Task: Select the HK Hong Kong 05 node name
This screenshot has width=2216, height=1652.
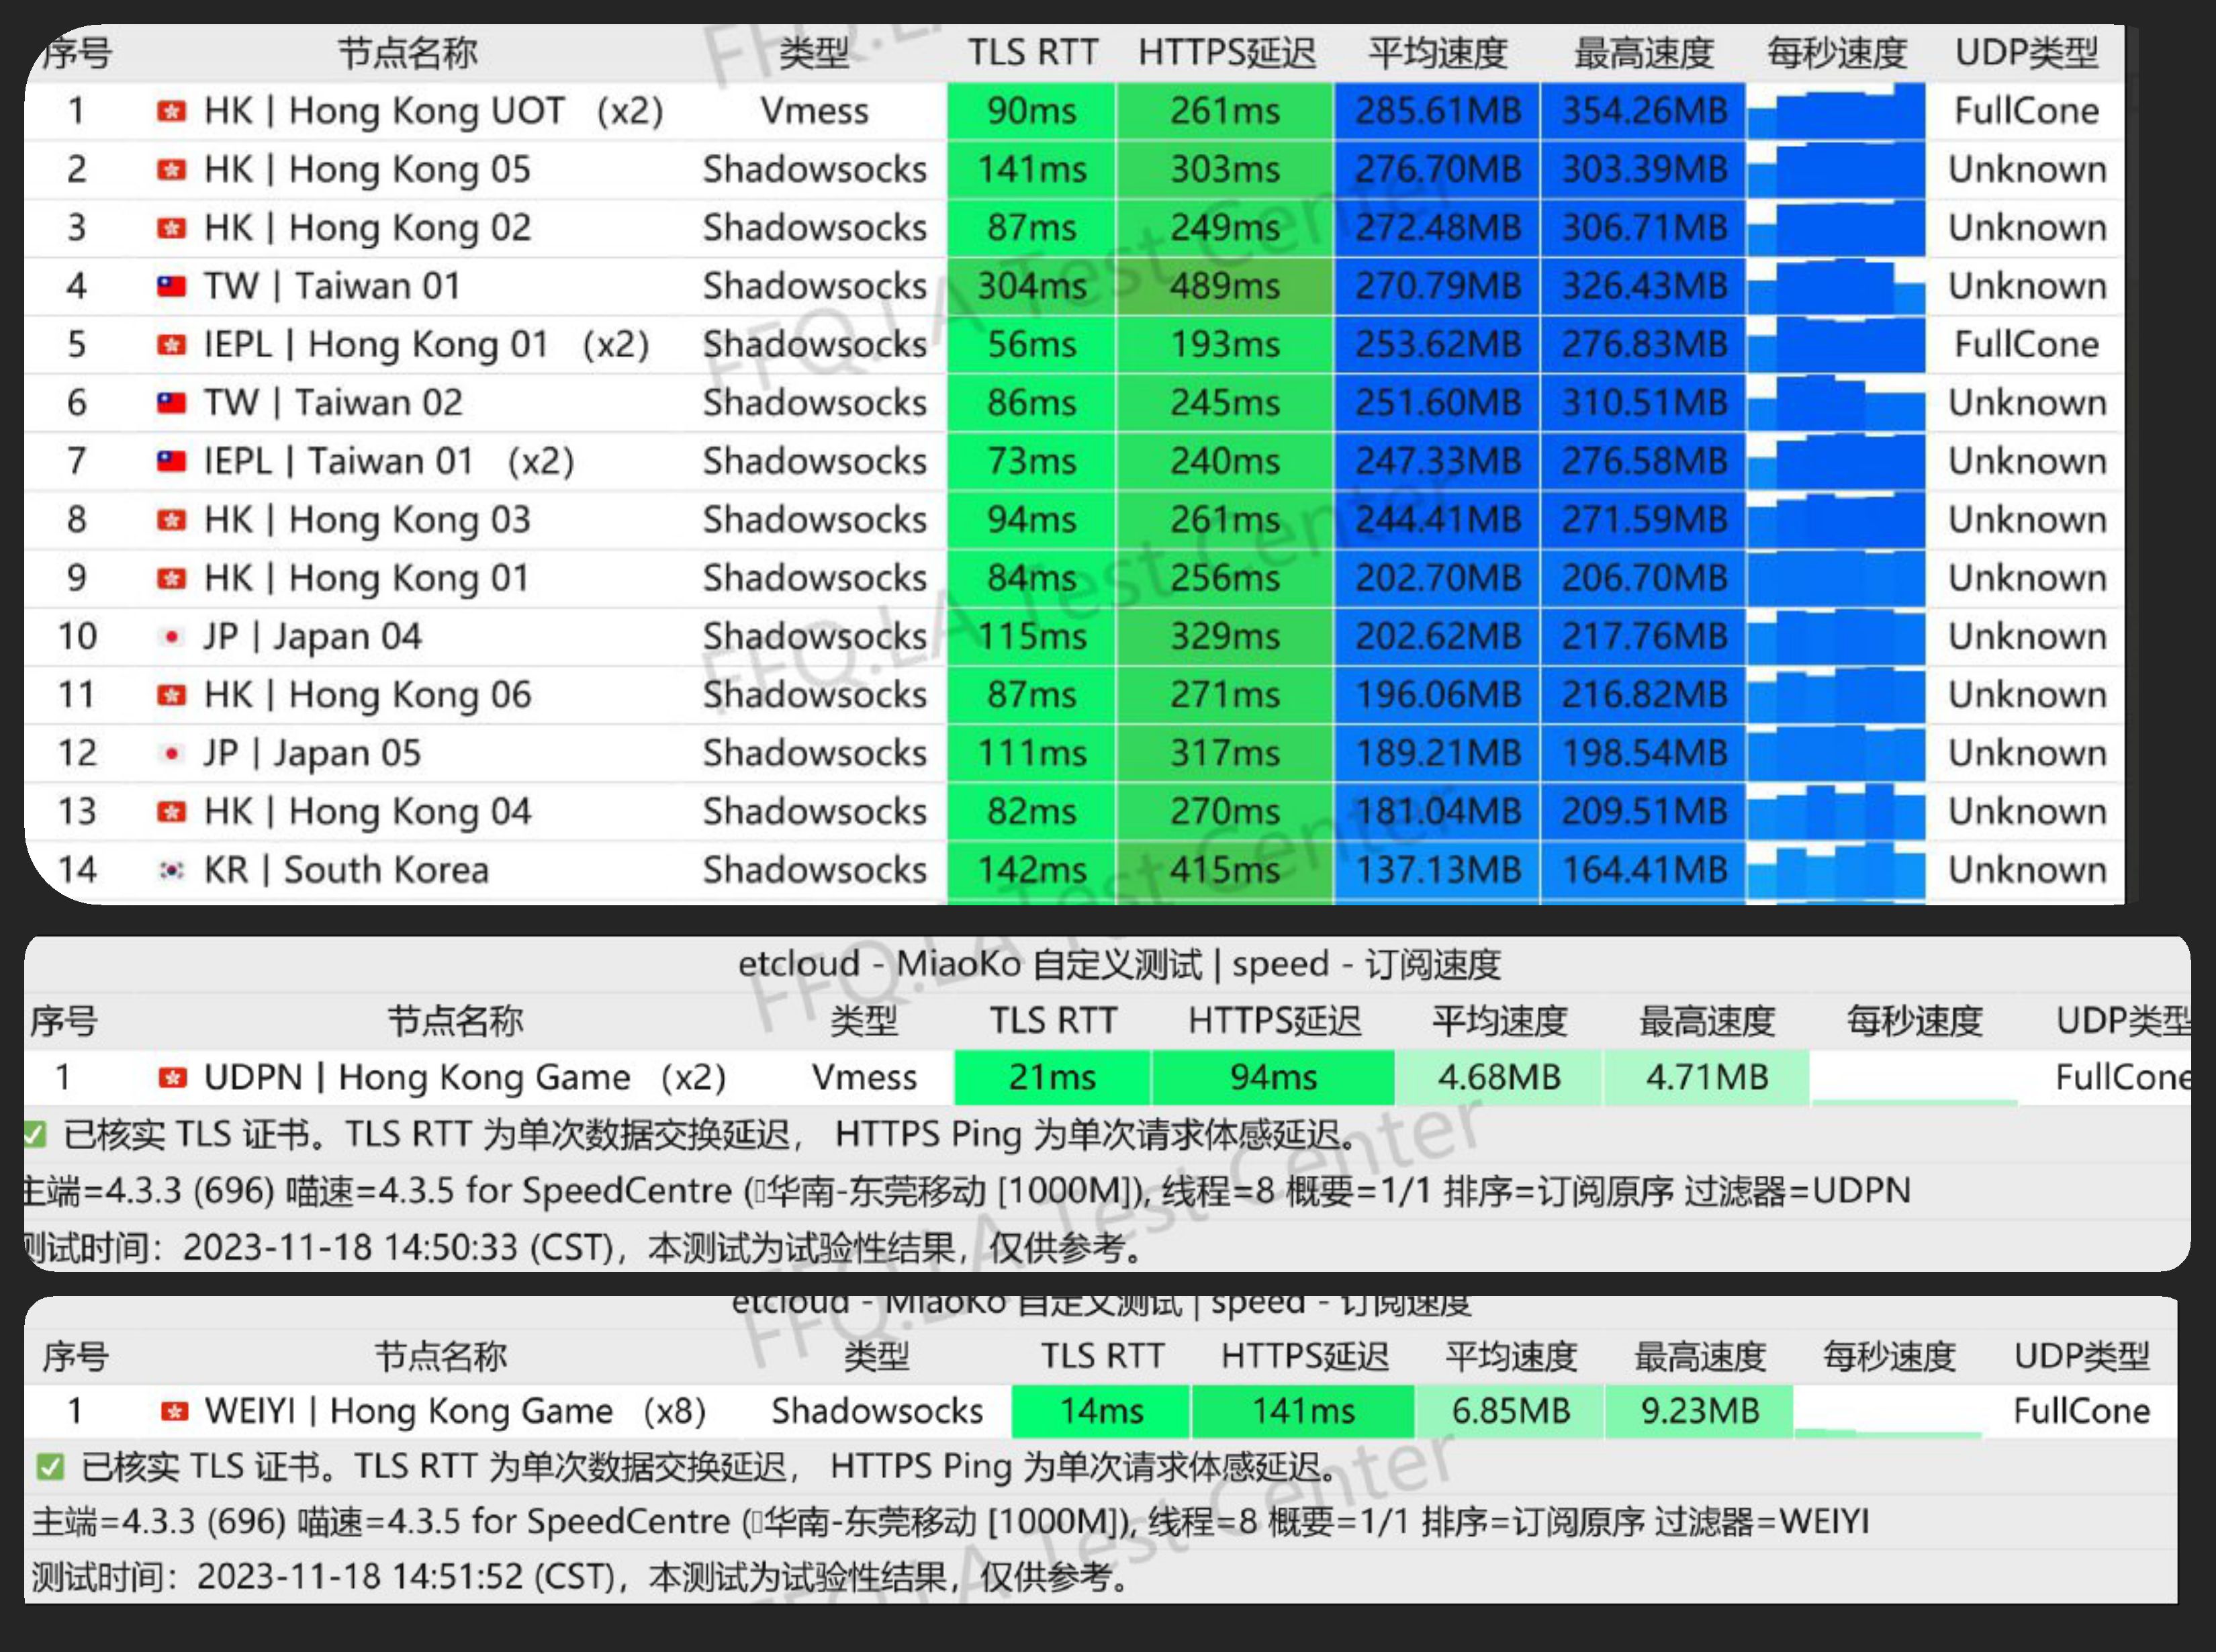Action: coord(367,170)
